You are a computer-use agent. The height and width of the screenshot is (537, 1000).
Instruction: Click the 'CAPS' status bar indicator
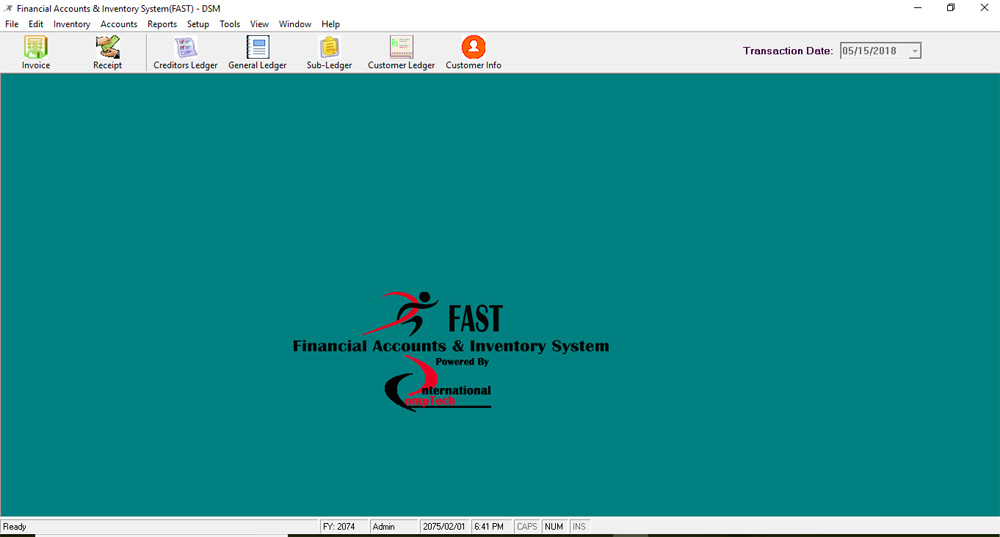pyautogui.click(x=527, y=527)
